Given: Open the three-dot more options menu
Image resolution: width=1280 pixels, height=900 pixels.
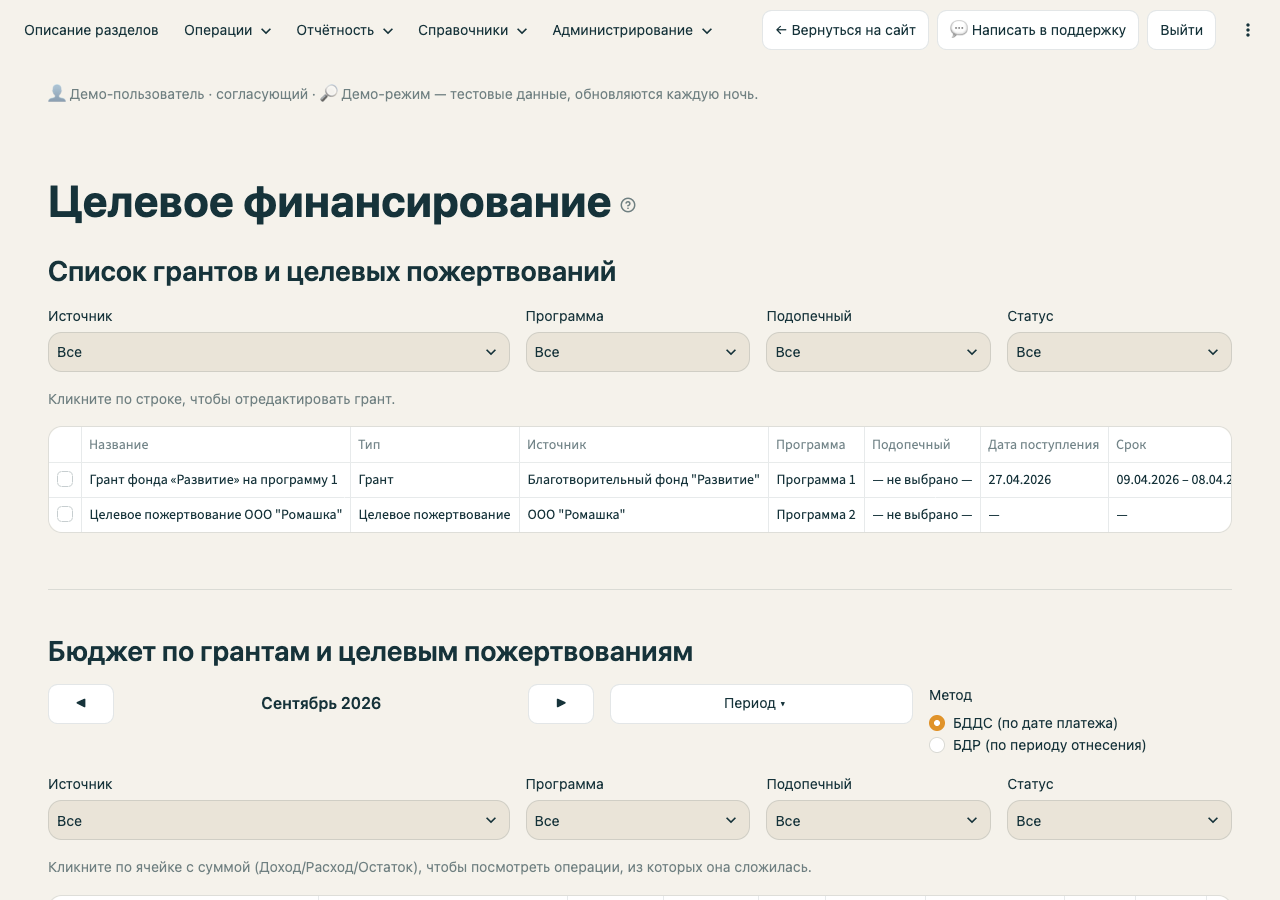Looking at the screenshot, I should click(x=1247, y=30).
